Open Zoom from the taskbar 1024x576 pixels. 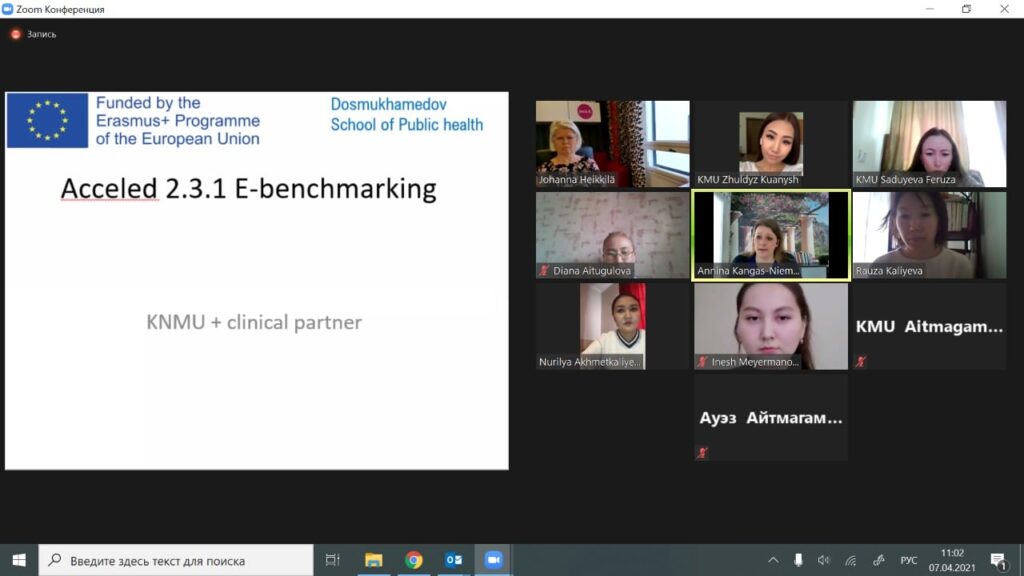click(493, 560)
